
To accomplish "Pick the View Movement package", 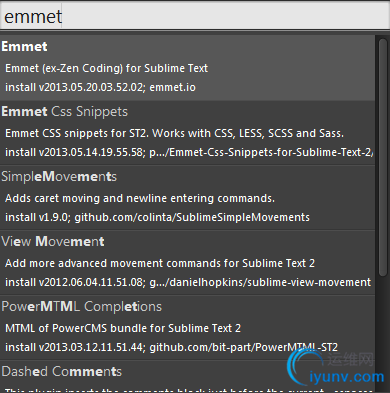I will 187,263.
